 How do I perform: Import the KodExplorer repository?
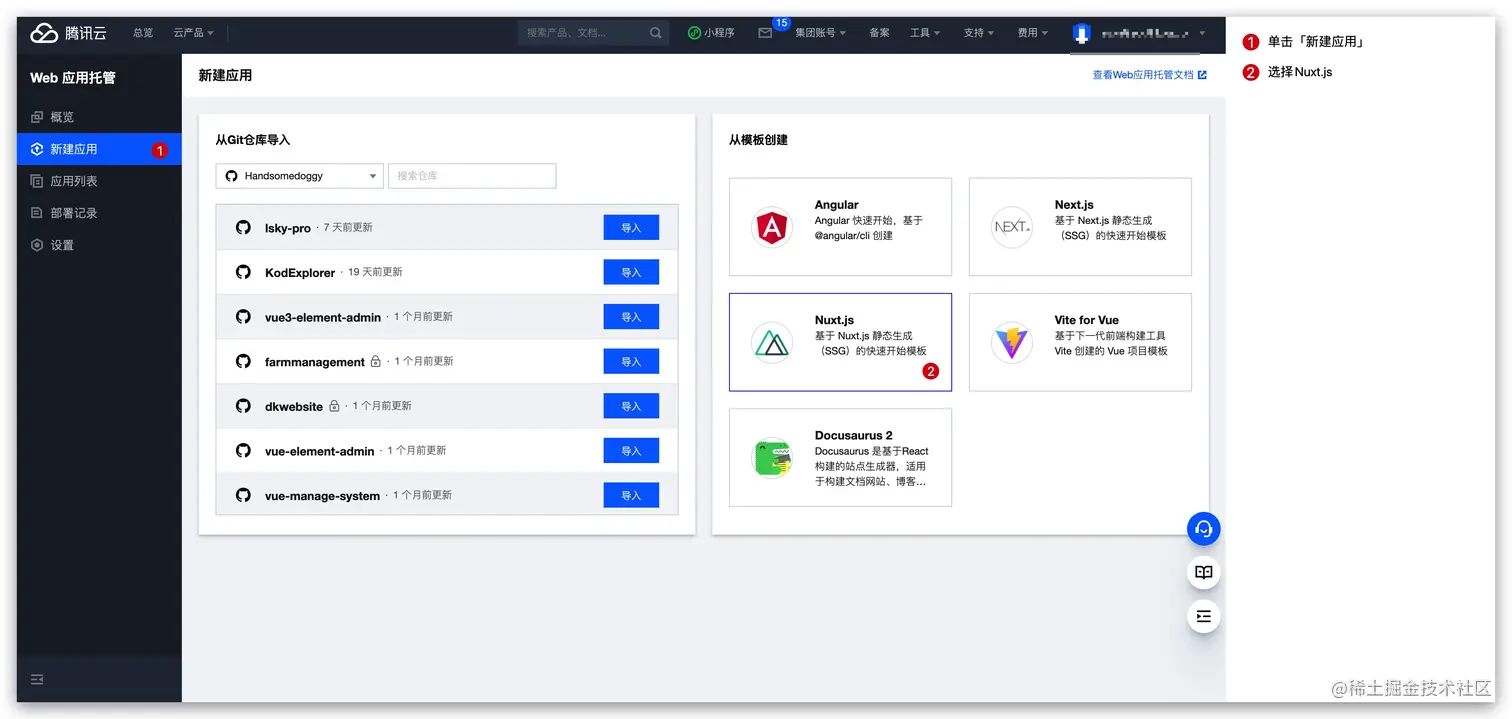[x=631, y=272]
